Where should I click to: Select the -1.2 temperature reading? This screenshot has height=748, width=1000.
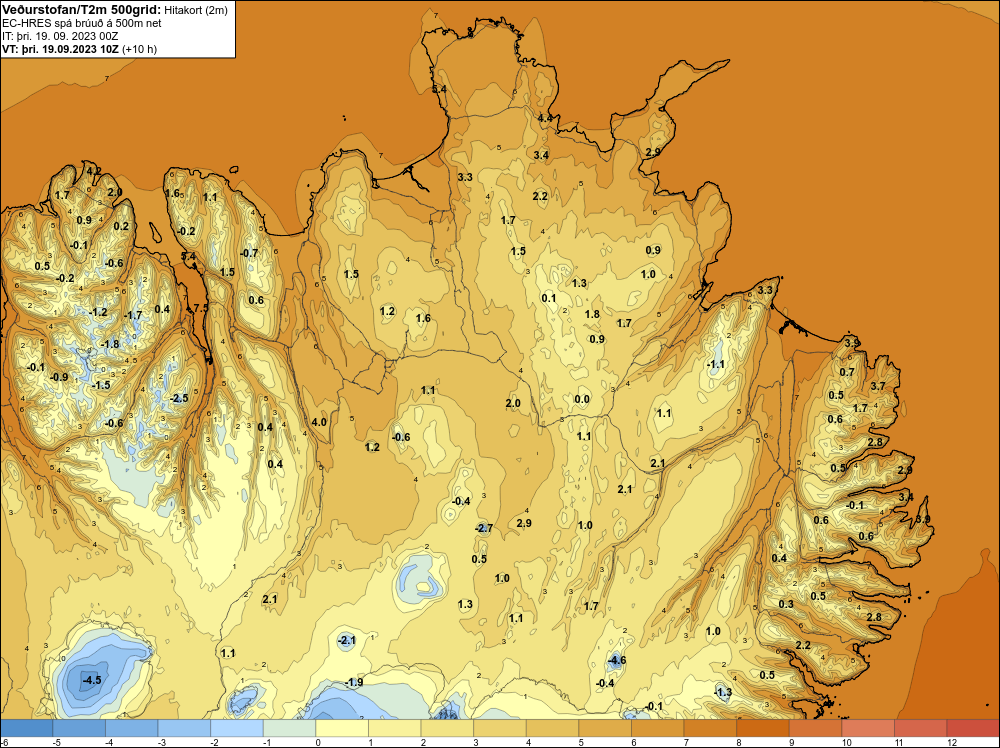point(98,312)
